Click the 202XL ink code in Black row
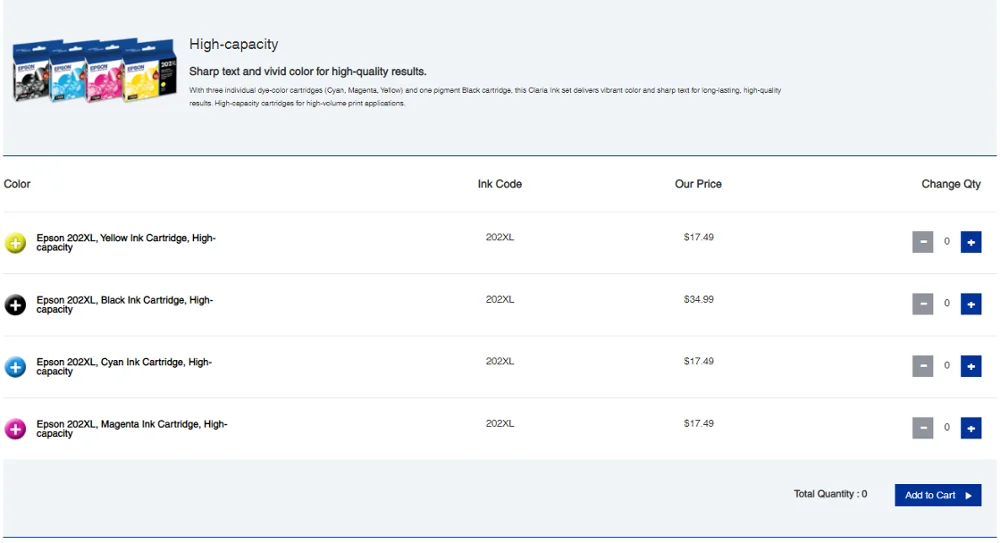This screenshot has height=543, width=1000. (x=500, y=299)
